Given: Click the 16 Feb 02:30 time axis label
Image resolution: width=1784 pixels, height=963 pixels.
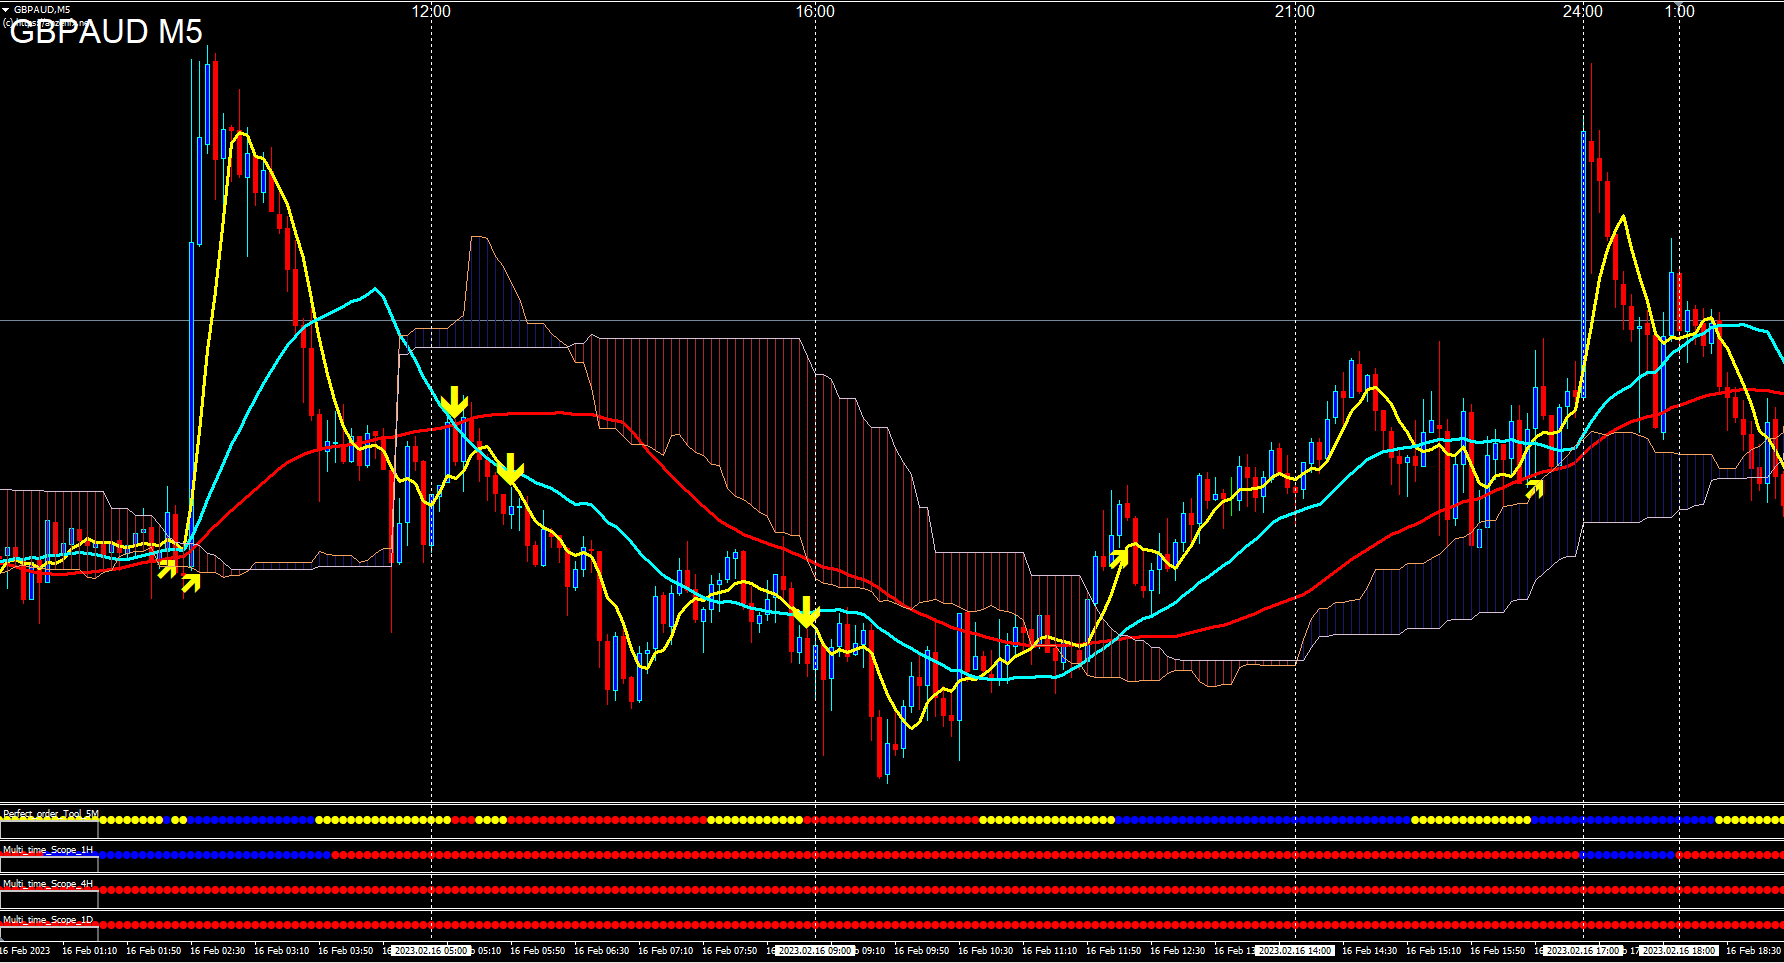Looking at the screenshot, I should 217,951.
